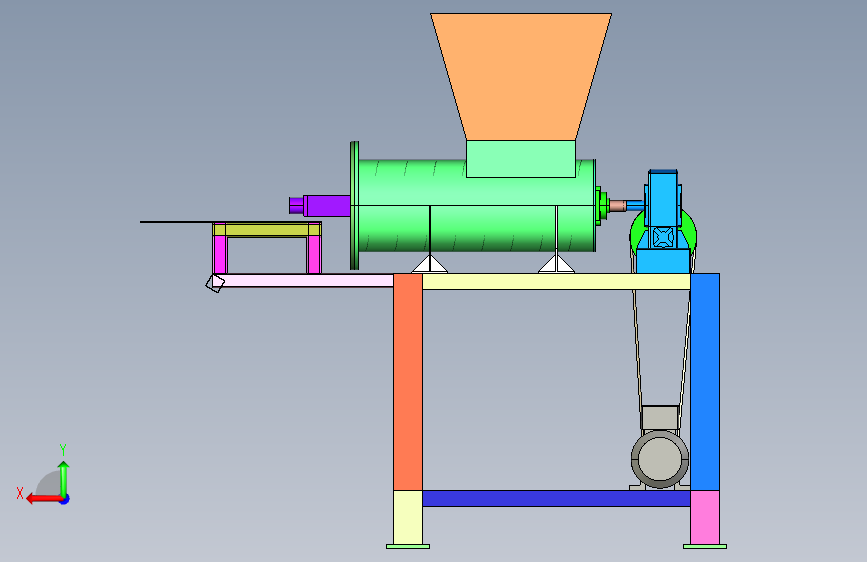
Task: Click the blue Z axis dot on triad
Action: click(x=65, y=499)
